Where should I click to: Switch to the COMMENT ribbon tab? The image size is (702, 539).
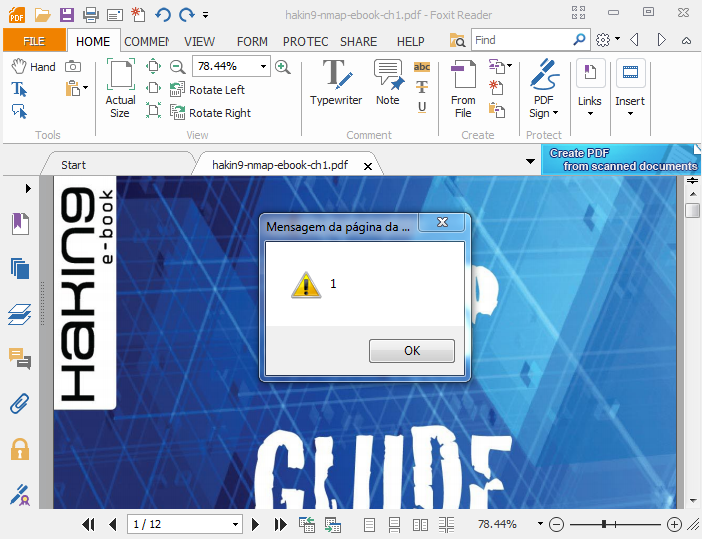click(146, 41)
